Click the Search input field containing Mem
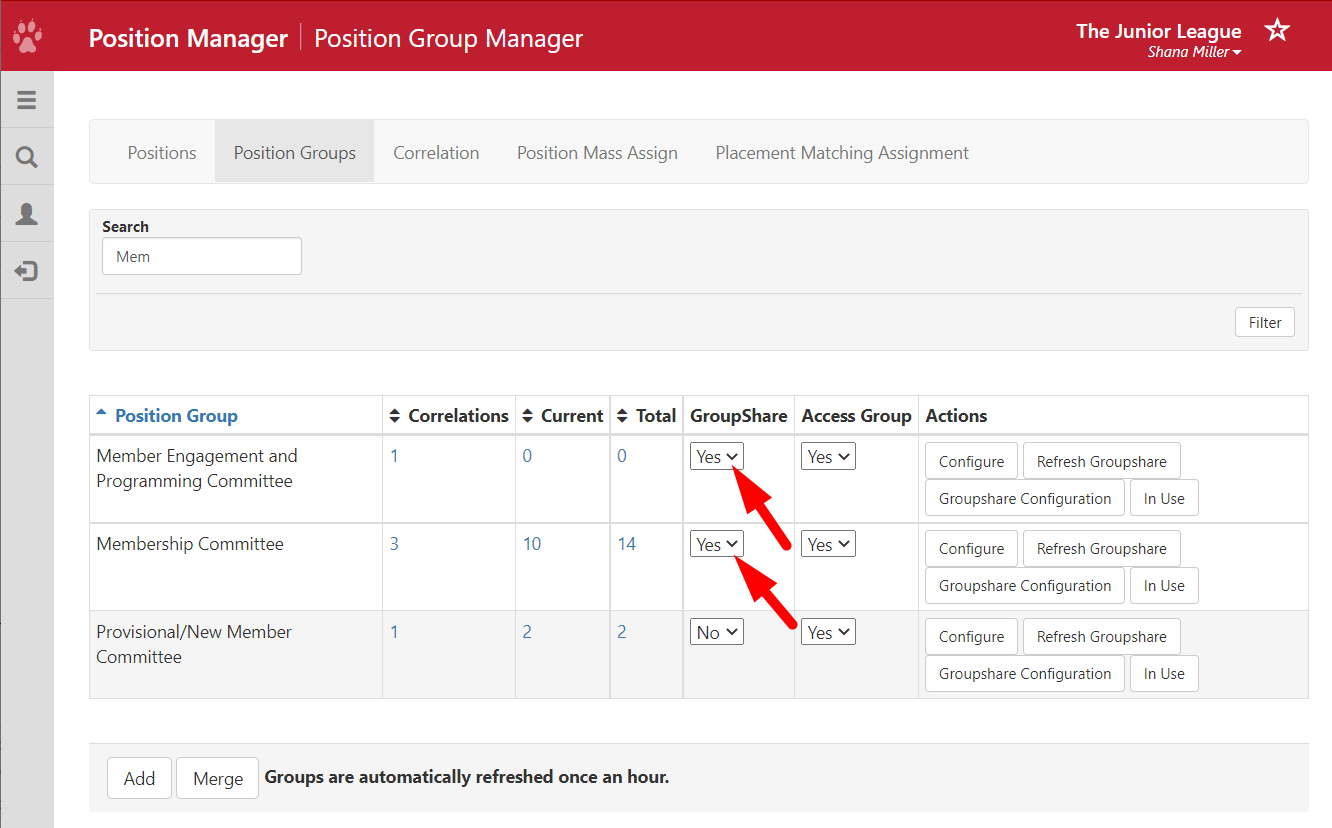The width and height of the screenshot is (1332, 828). coord(201,256)
